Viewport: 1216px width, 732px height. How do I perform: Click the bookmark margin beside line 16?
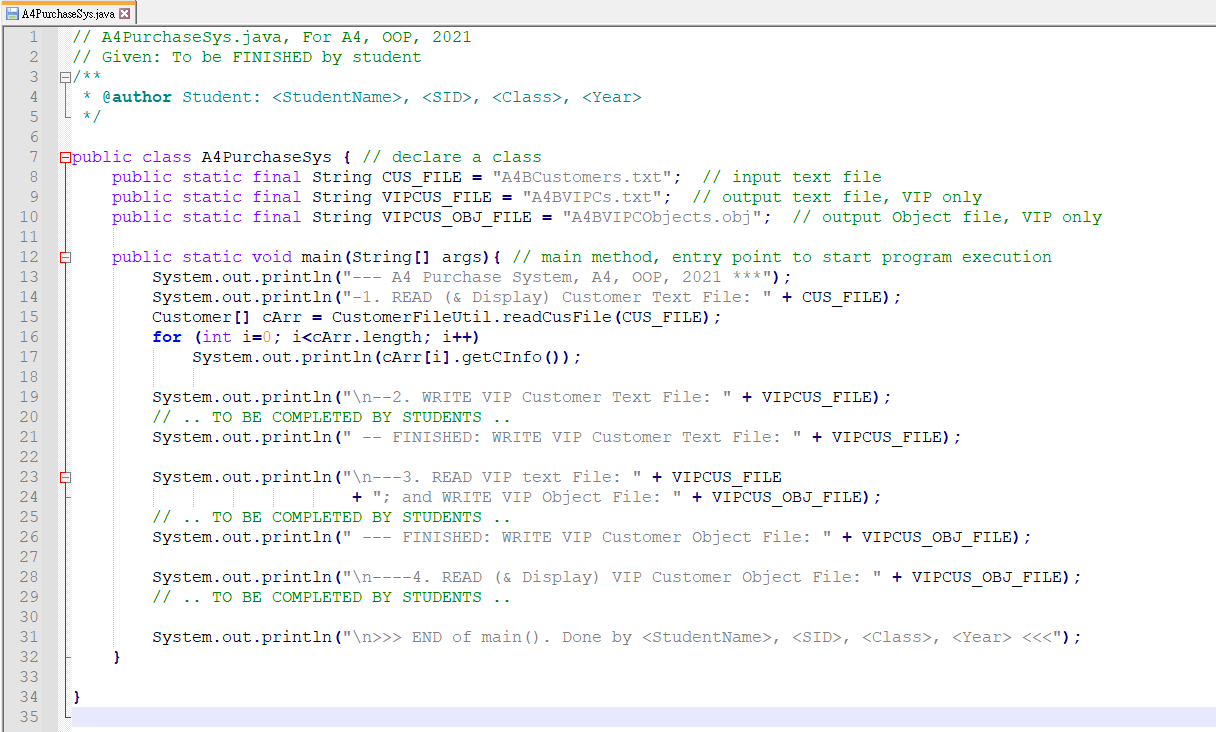point(50,336)
